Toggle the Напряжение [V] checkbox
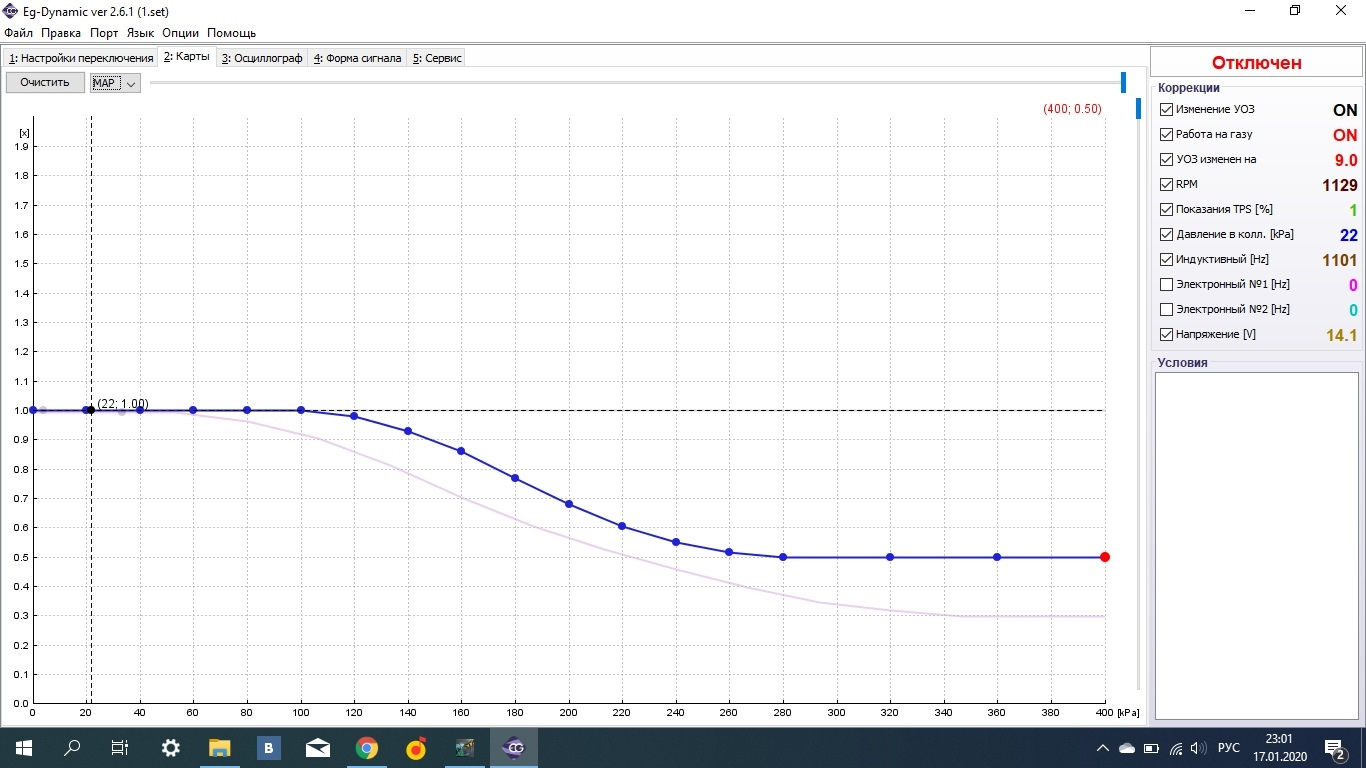The height and width of the screenshot is (768, 1366). (1166, 334)
